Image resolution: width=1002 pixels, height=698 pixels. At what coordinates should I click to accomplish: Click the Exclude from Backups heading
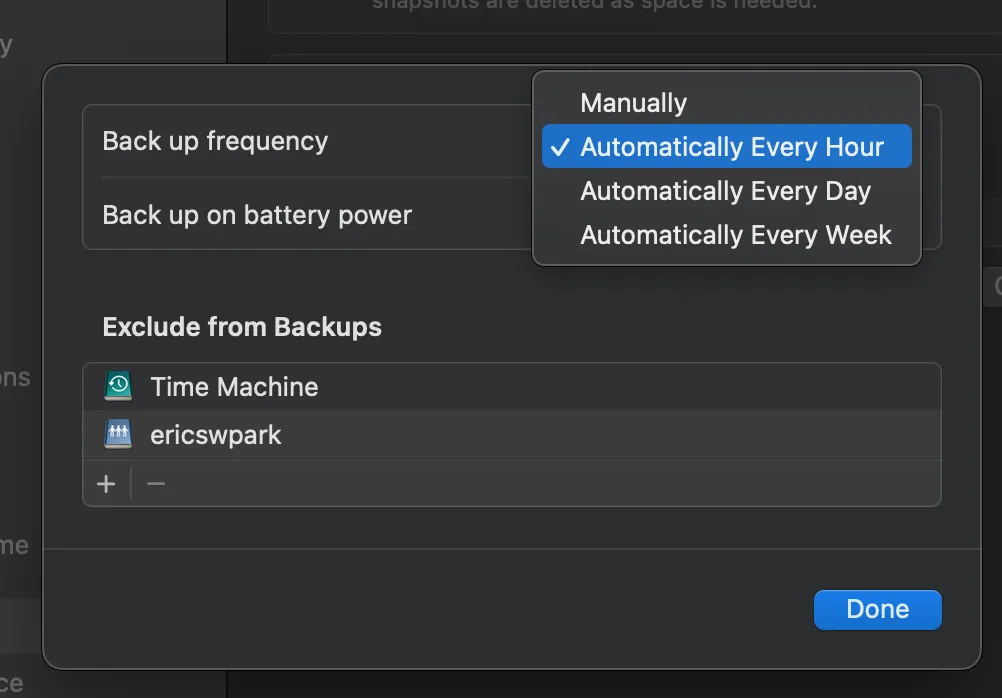pos(242,327)
